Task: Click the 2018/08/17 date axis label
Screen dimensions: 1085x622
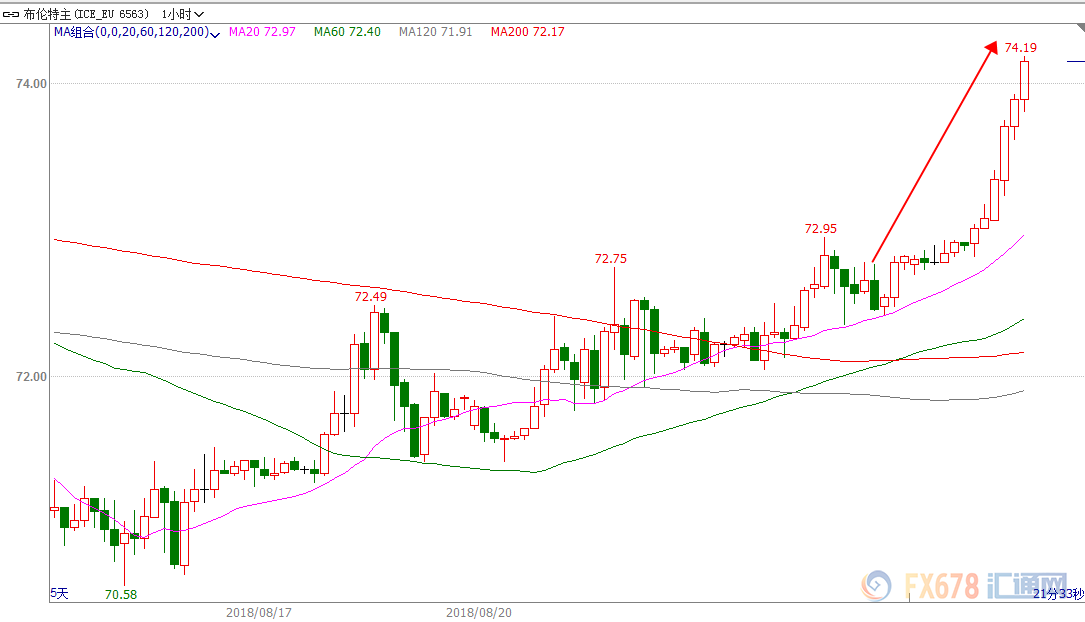Action: pyautogui.click(x=259, y=612)
